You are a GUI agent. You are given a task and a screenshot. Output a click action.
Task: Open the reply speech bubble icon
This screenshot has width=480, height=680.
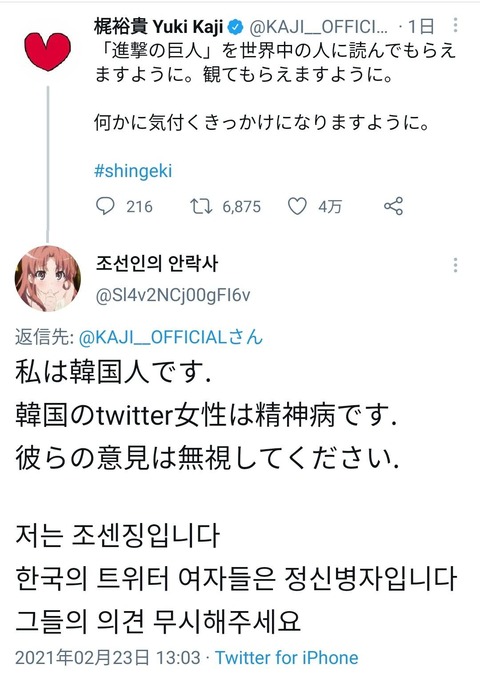(x=105, y=206)
